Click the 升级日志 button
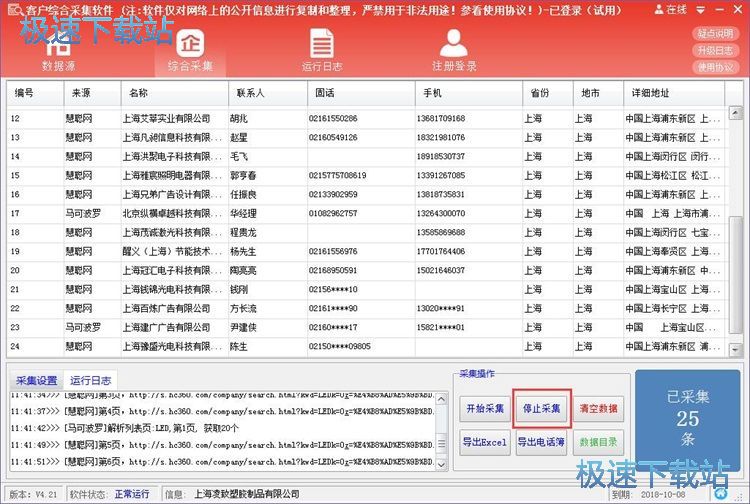 tap(715, 51)
